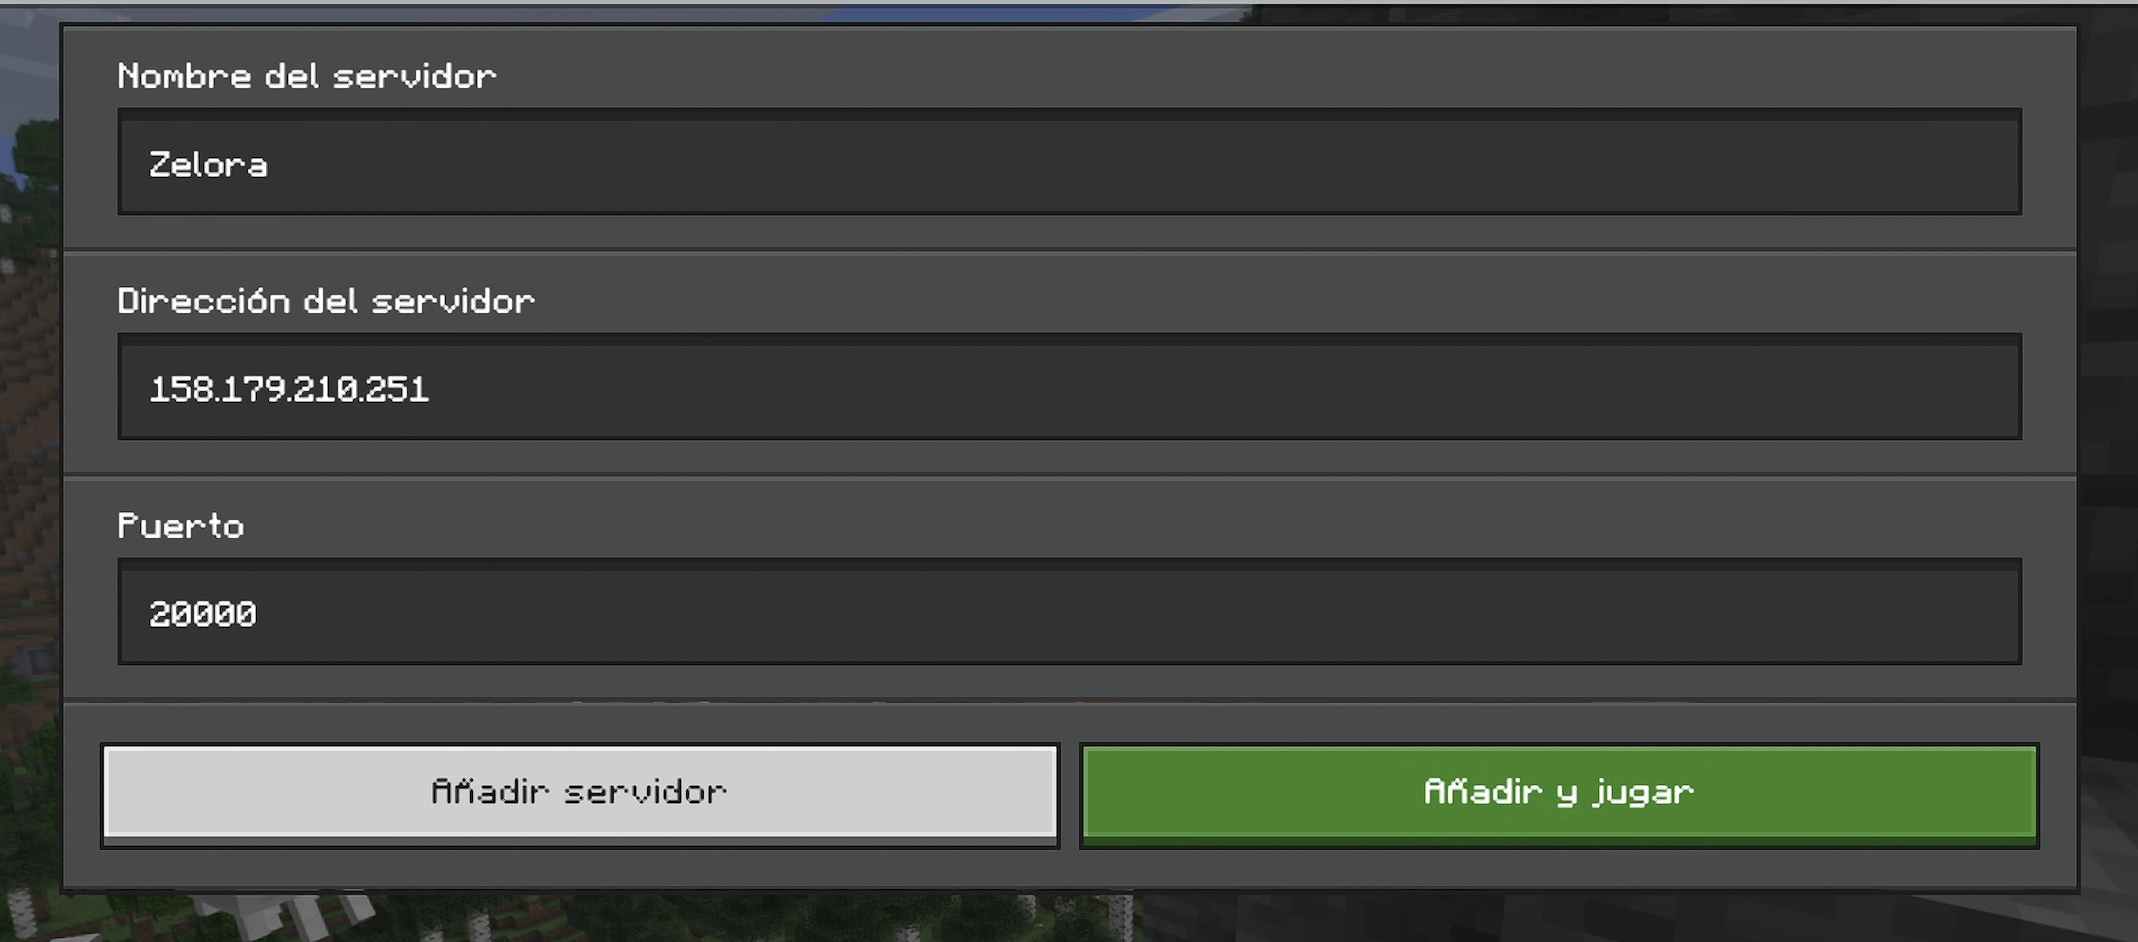Focus the Dirección del servidor input field
The height and width of the screenshot is (942, 2138).
[1069, 387]
